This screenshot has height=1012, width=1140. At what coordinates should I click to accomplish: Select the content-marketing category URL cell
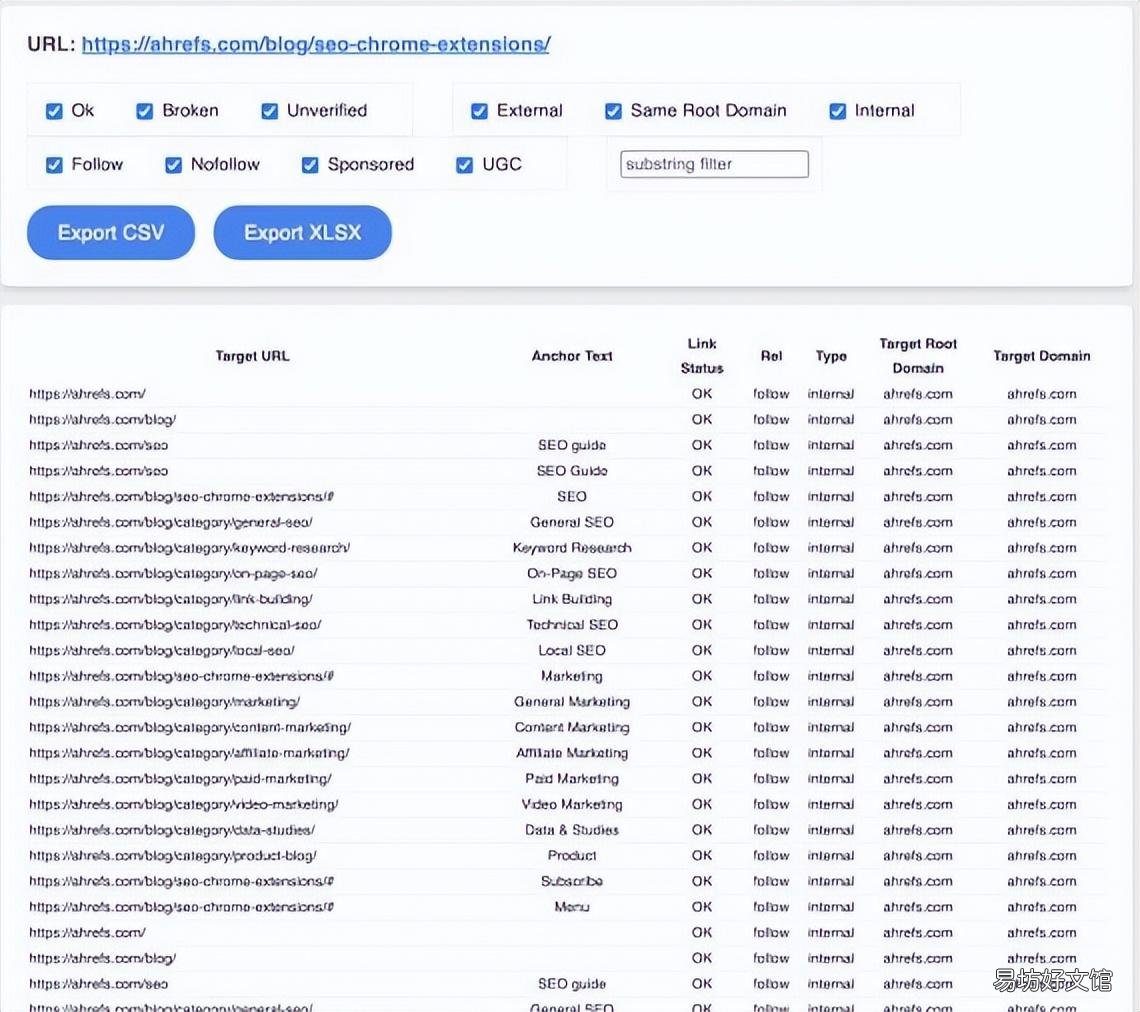pyautogui.click(x=190, y=728)
